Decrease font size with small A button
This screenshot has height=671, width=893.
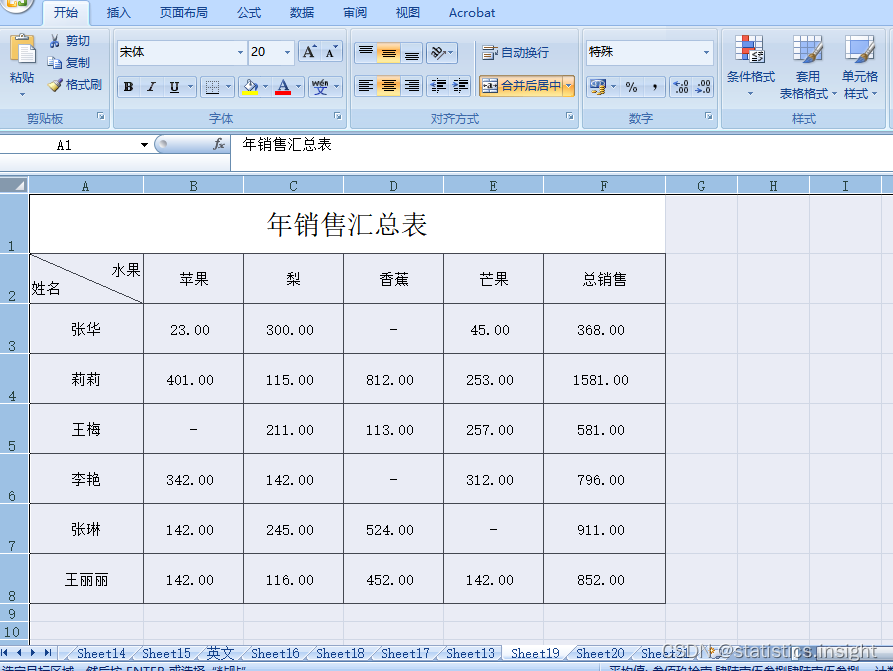tap(331, 52)
